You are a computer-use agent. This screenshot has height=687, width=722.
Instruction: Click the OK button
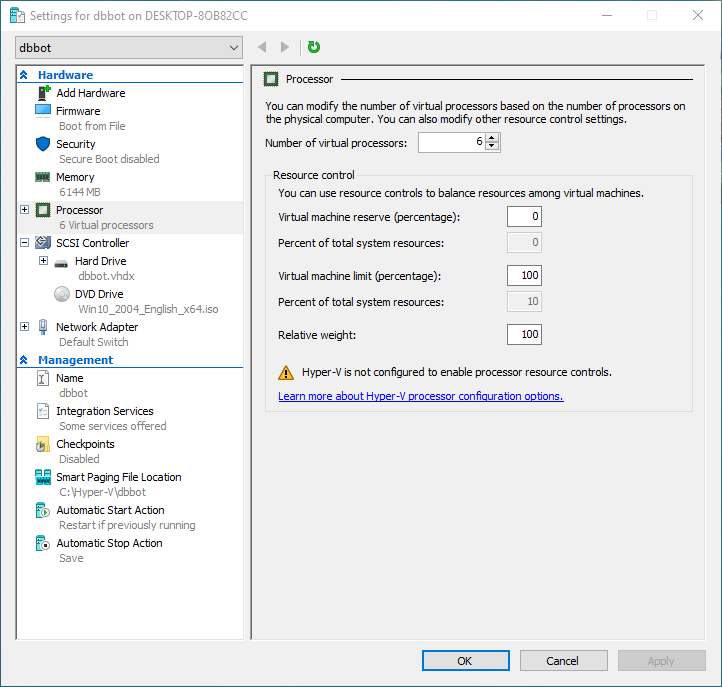tap(466, 661)
